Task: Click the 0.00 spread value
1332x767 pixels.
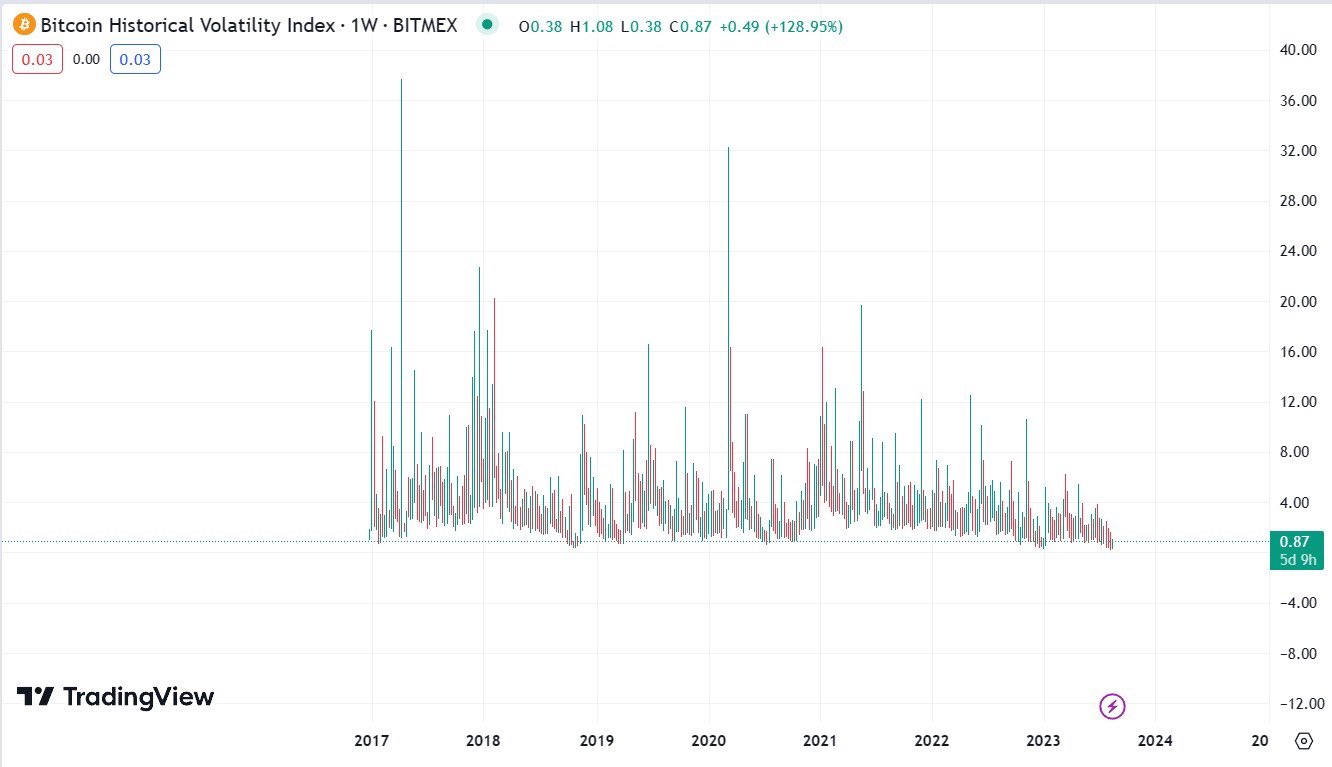Action: (86, 60)
